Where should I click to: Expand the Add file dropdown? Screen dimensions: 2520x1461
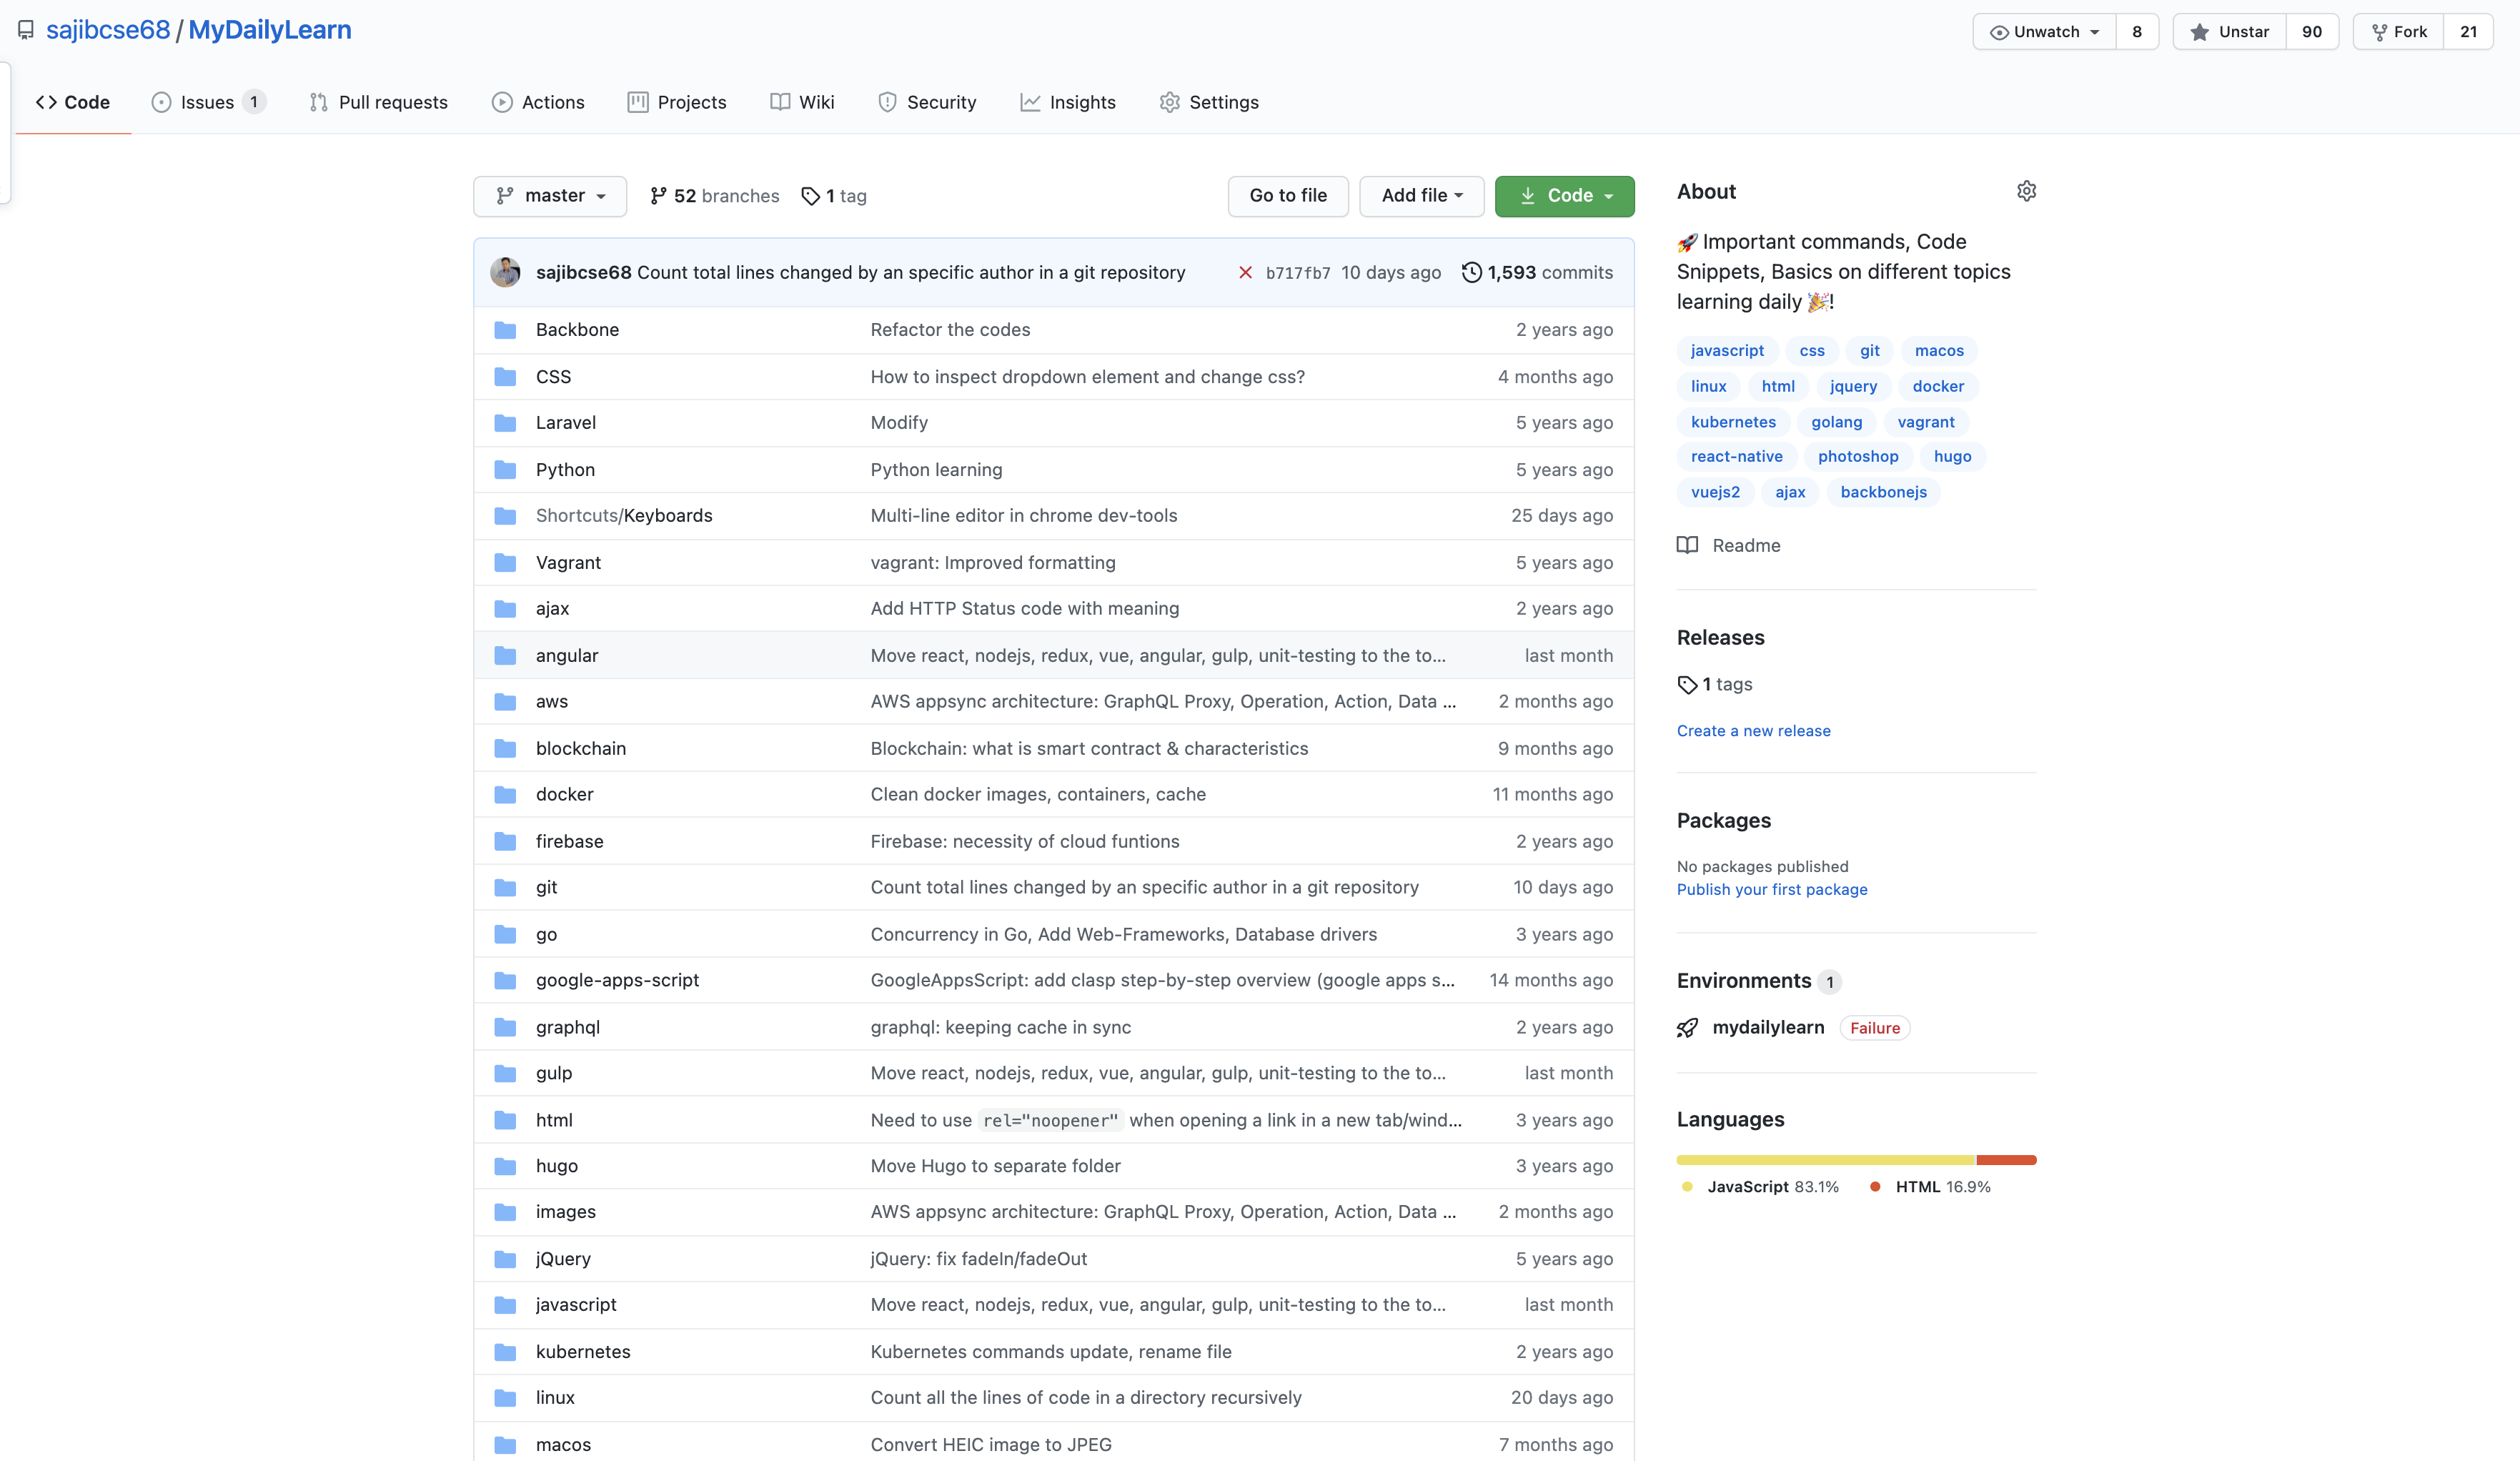[x=1421, y=196]
